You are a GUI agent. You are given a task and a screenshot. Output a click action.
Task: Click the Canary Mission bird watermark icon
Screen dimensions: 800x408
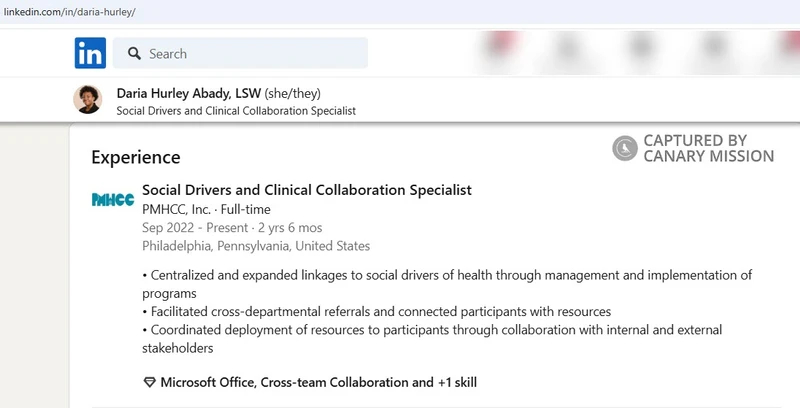point(625,148)
